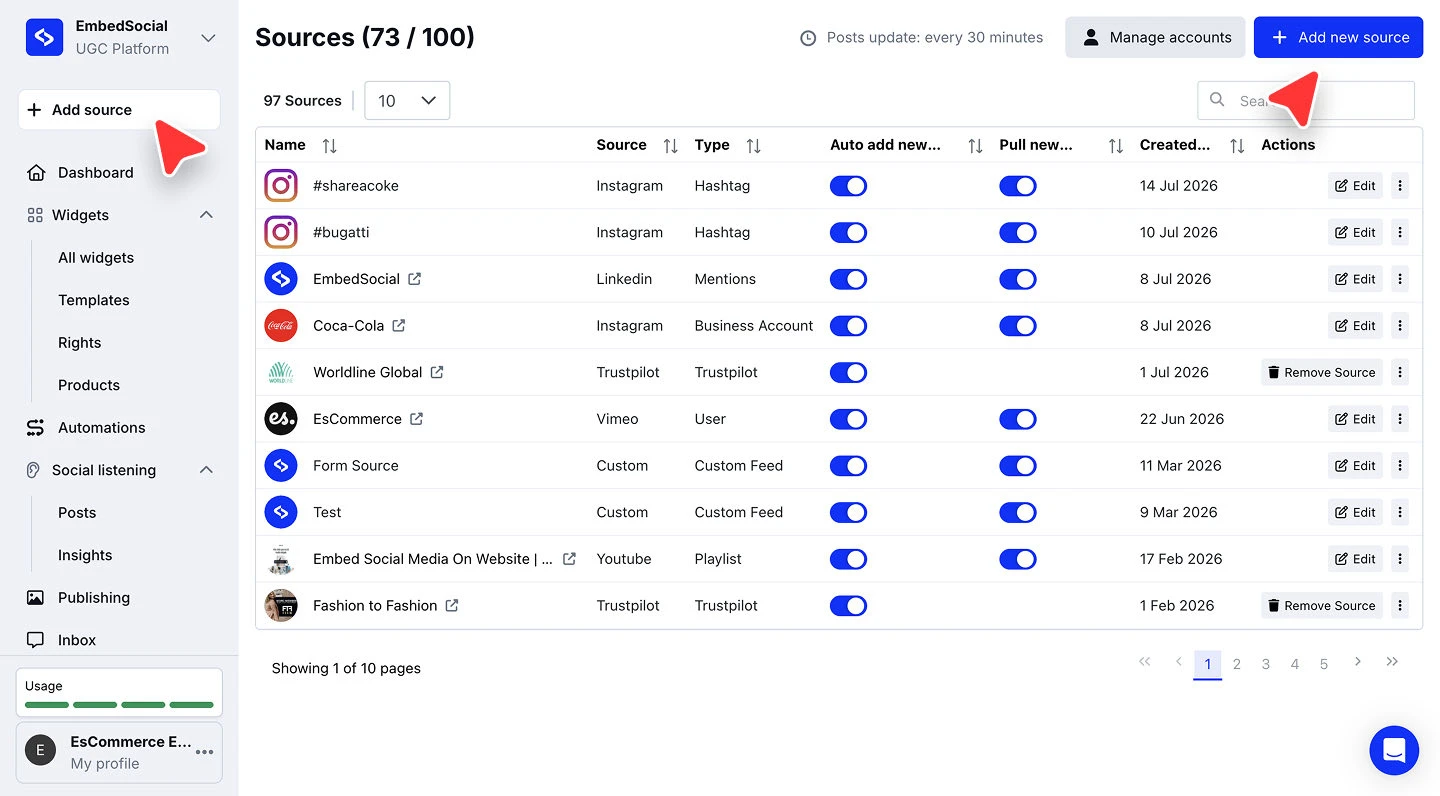Screen dimensions: 1440x796
Task: Open three-dot menu for Fashion to Fashion row
Action: 1400,605
